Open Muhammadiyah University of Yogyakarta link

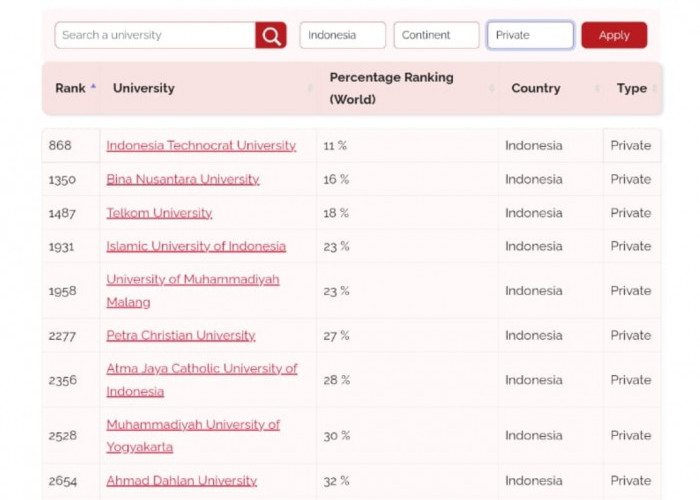click(193, 436)
